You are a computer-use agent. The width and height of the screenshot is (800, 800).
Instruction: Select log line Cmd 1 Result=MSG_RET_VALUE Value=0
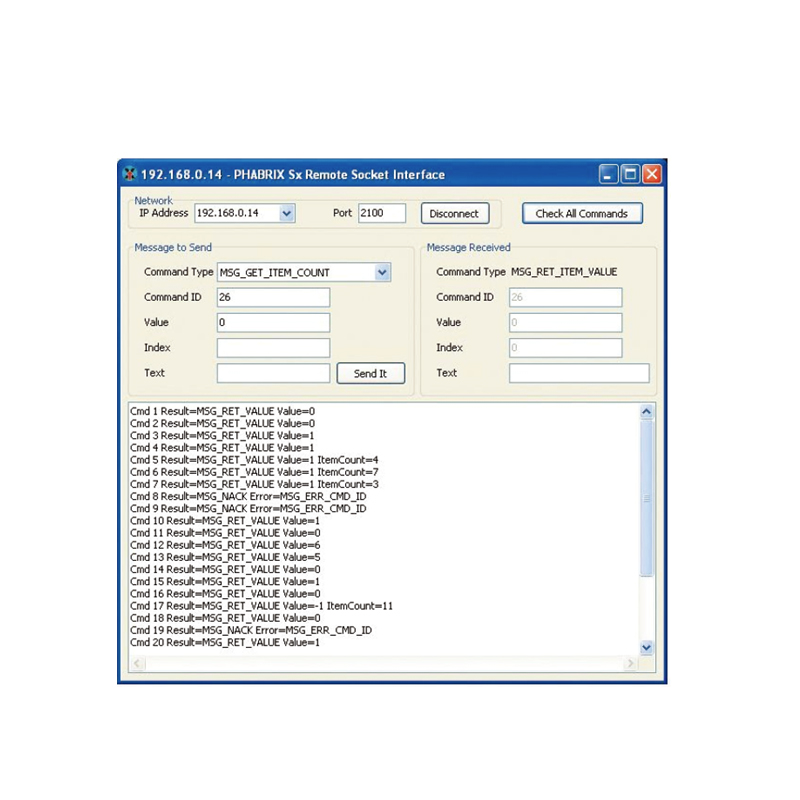pos(222,411)
